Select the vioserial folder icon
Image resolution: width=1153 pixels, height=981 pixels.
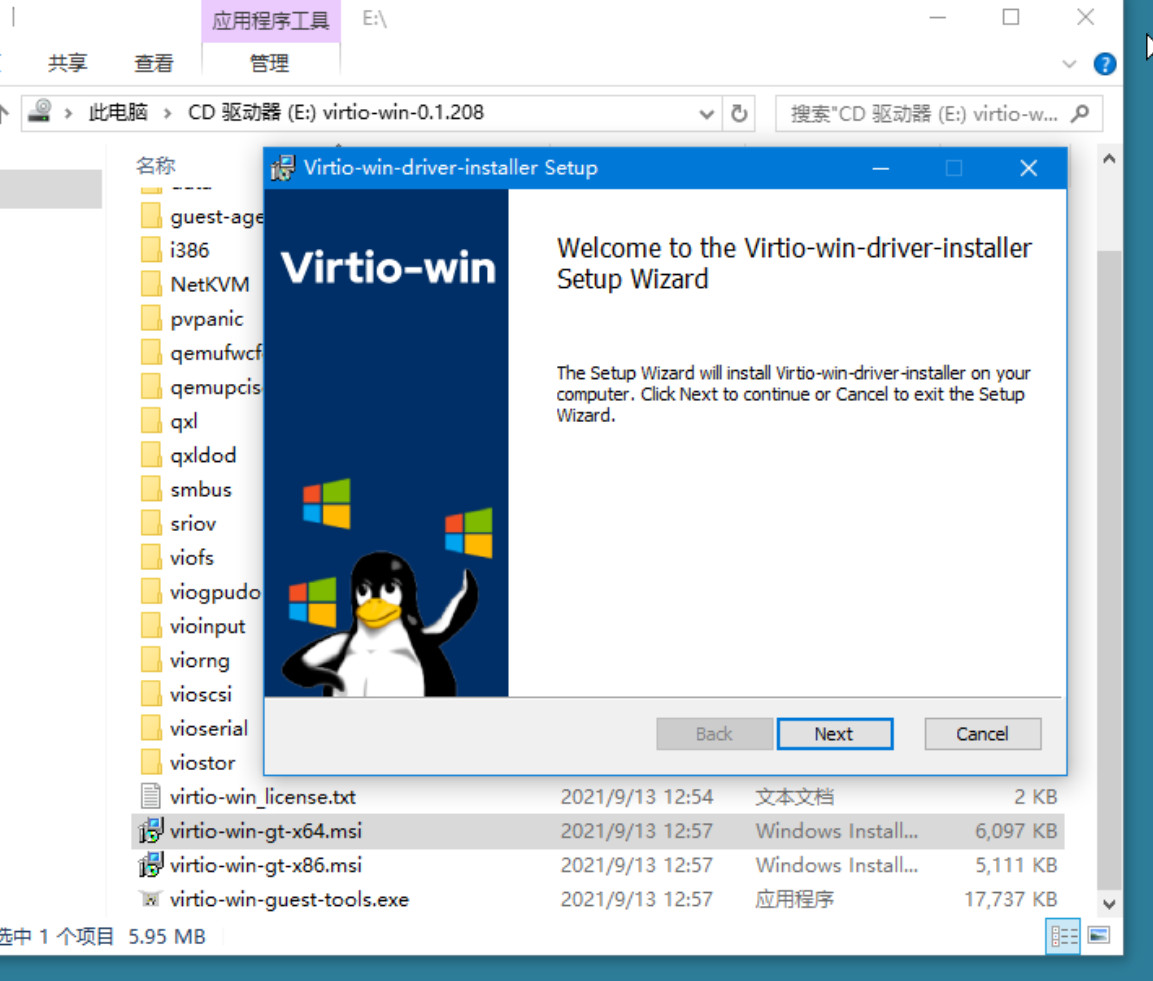click(x=151, y=728)
